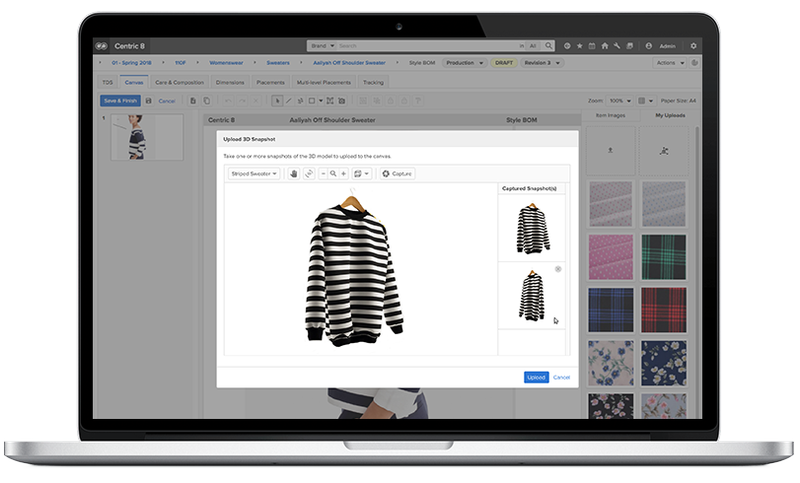Click the blue Upload button

[x=536, y=377]
